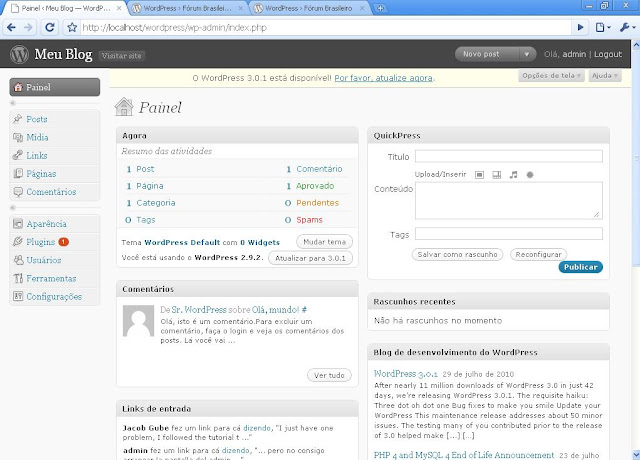Switch to the second WordPress Fórum tab
Image resolution: width=640 pixels, height=460 pixels.
pyautogui.click(x=188, y=8)
